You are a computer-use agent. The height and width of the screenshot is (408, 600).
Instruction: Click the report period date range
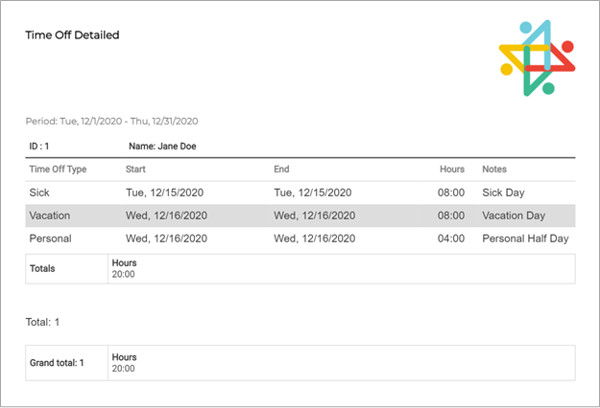[112, 121]
